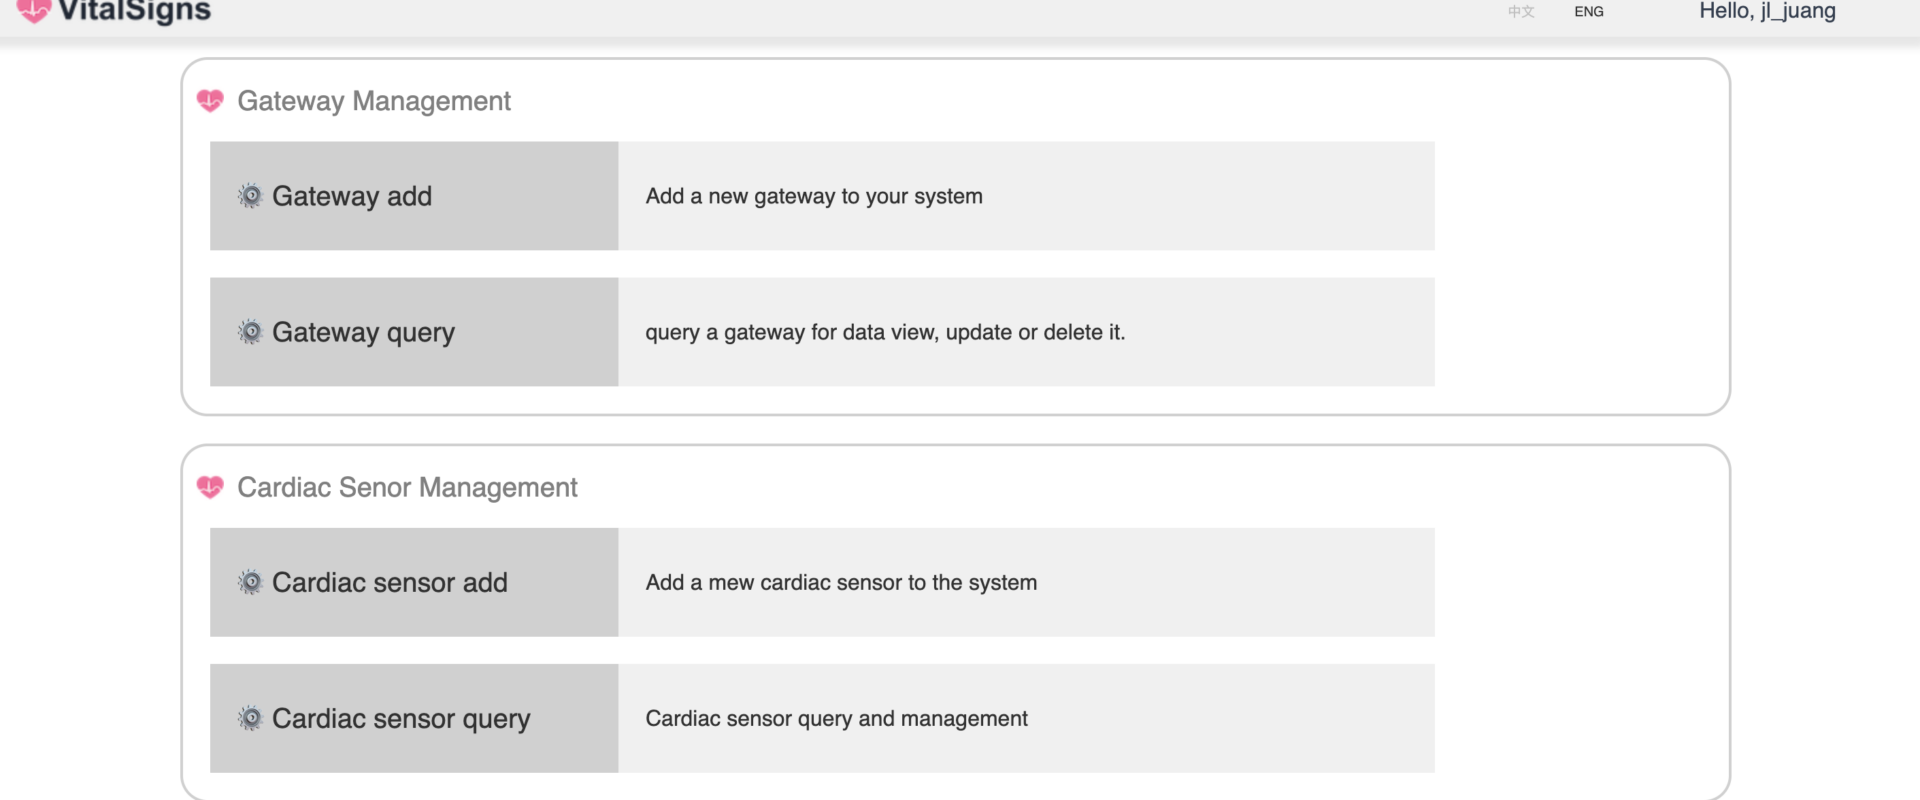Switch language to 中文
1920x800 pixels.
click(1521, 12)
